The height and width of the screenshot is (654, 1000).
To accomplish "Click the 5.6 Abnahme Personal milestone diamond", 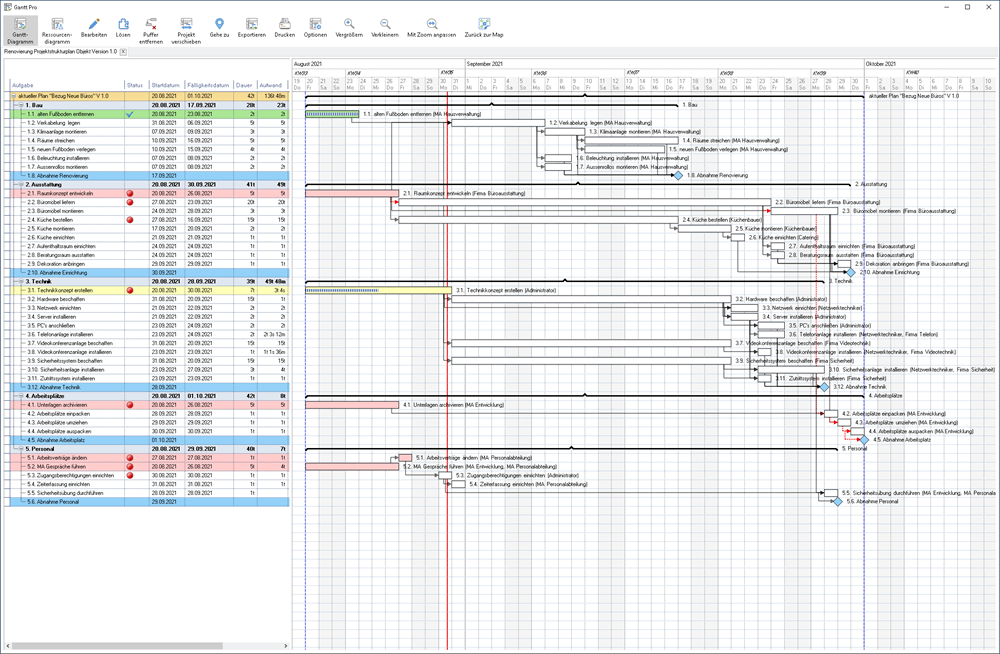I will pos(837,502).
